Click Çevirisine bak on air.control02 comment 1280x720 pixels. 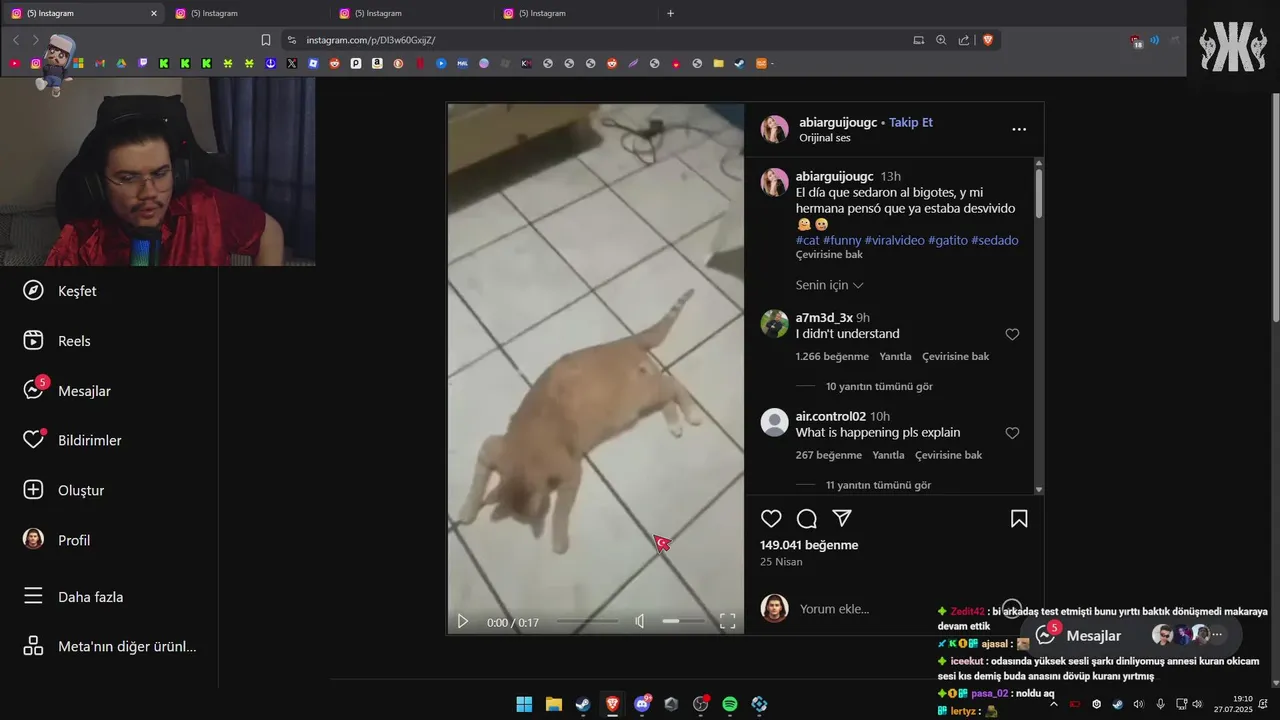tap(948, 455)
